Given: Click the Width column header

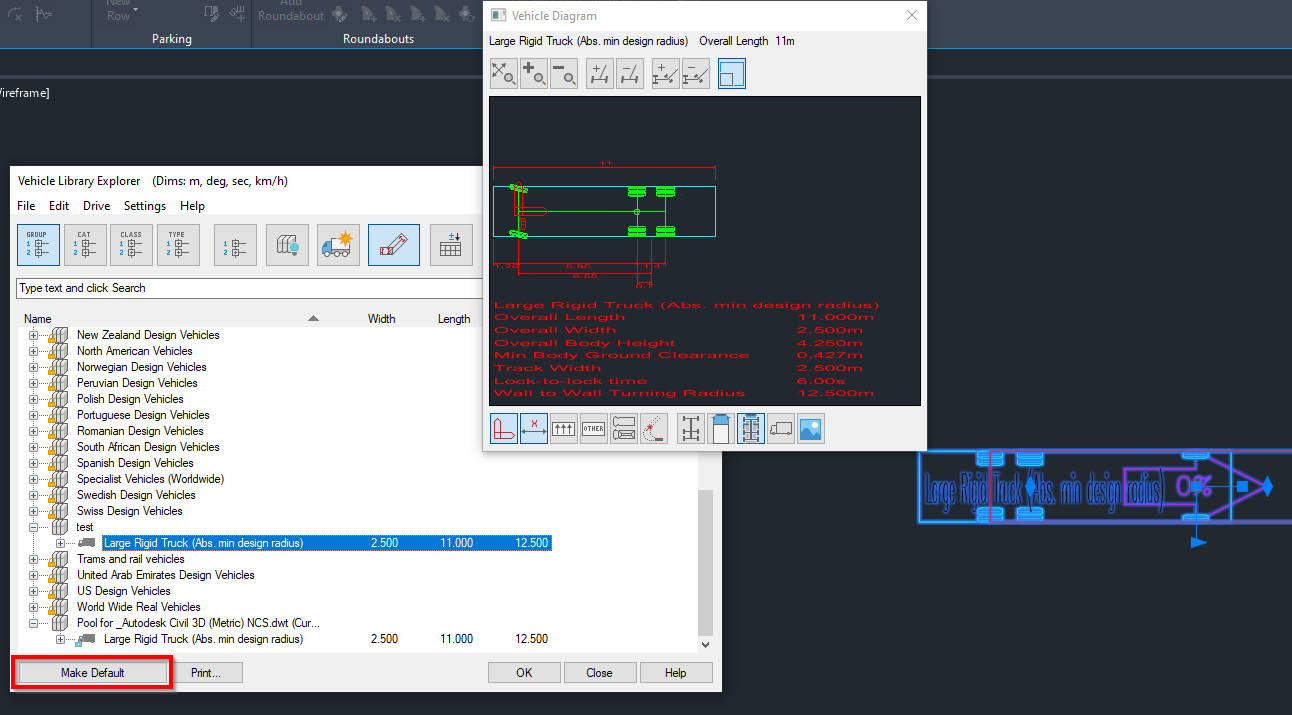Looking at the screenshot, I should point(381,319).
